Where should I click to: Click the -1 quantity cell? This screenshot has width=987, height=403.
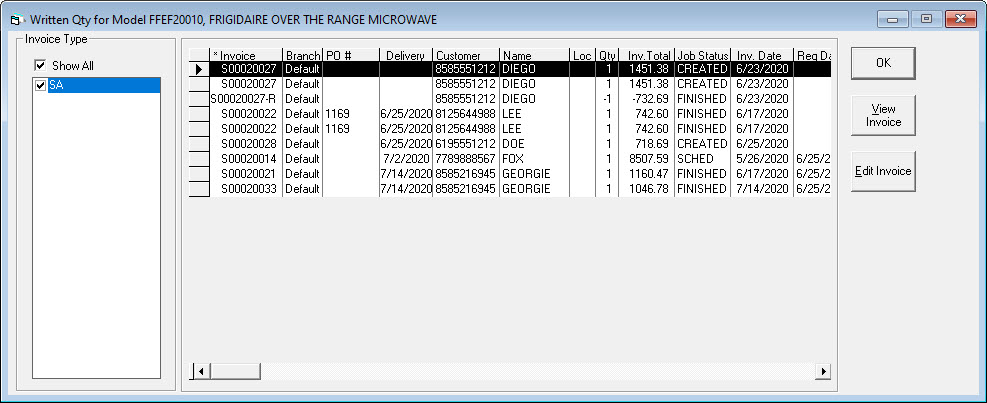click(607, 99)
